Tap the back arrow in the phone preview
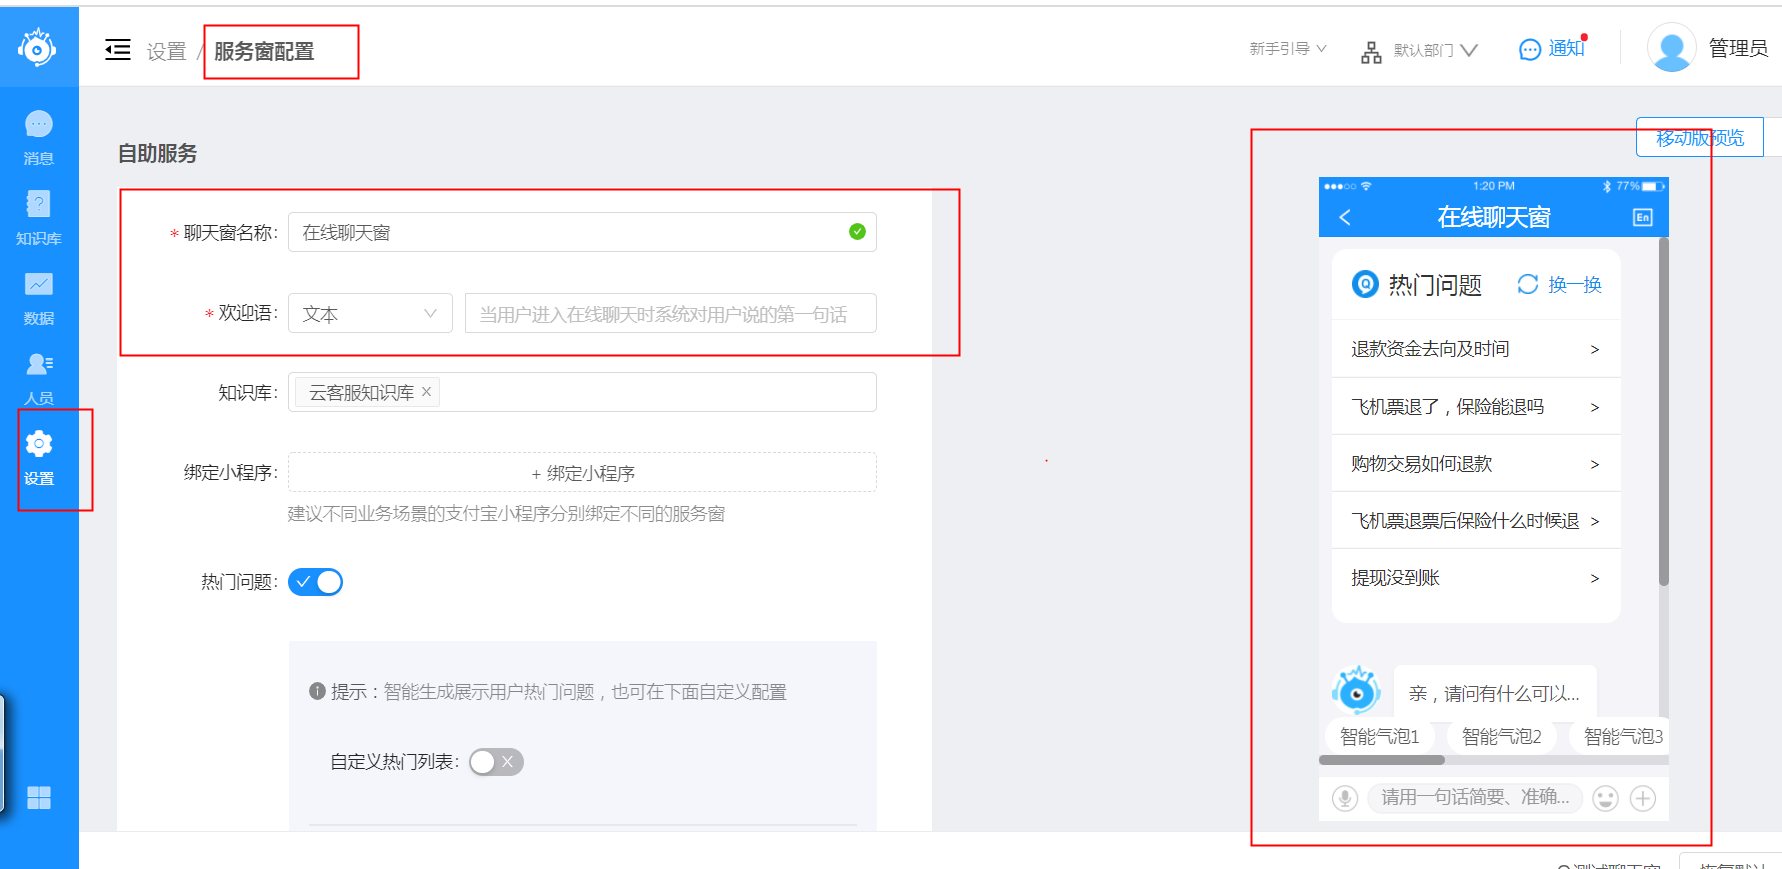1782x869 pixels. (x=1345, y=217)
